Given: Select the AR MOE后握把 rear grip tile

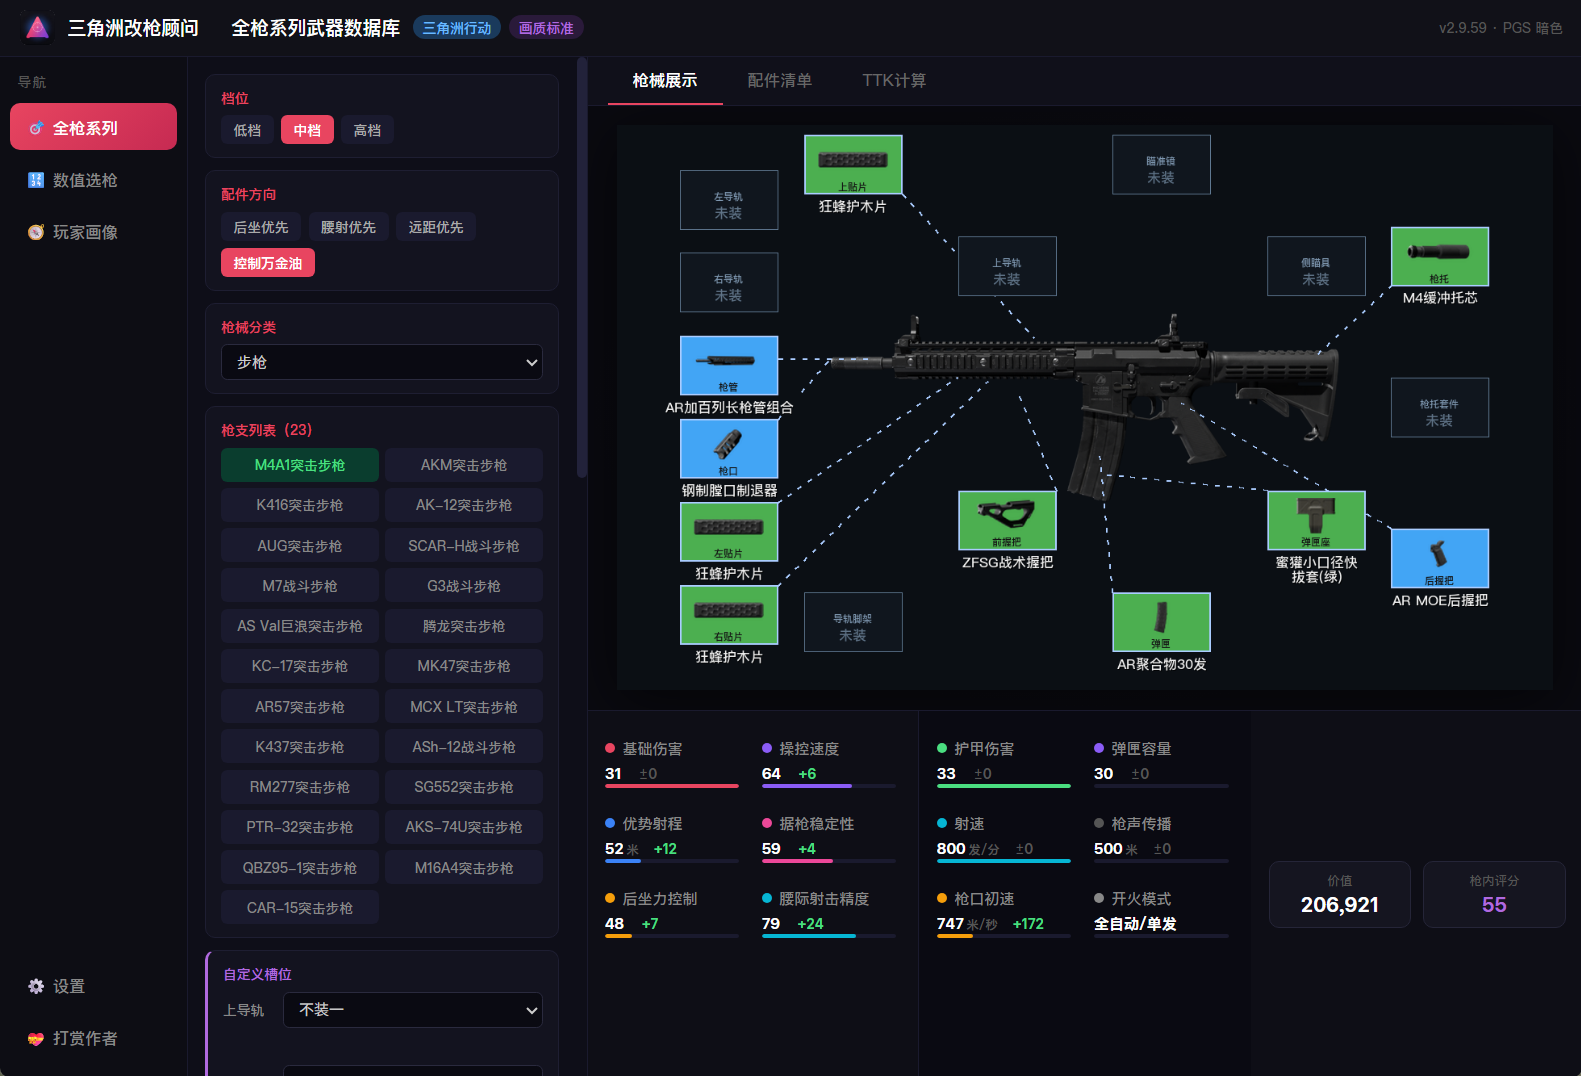Looking at the screenshot, I should pos(1439,558).
